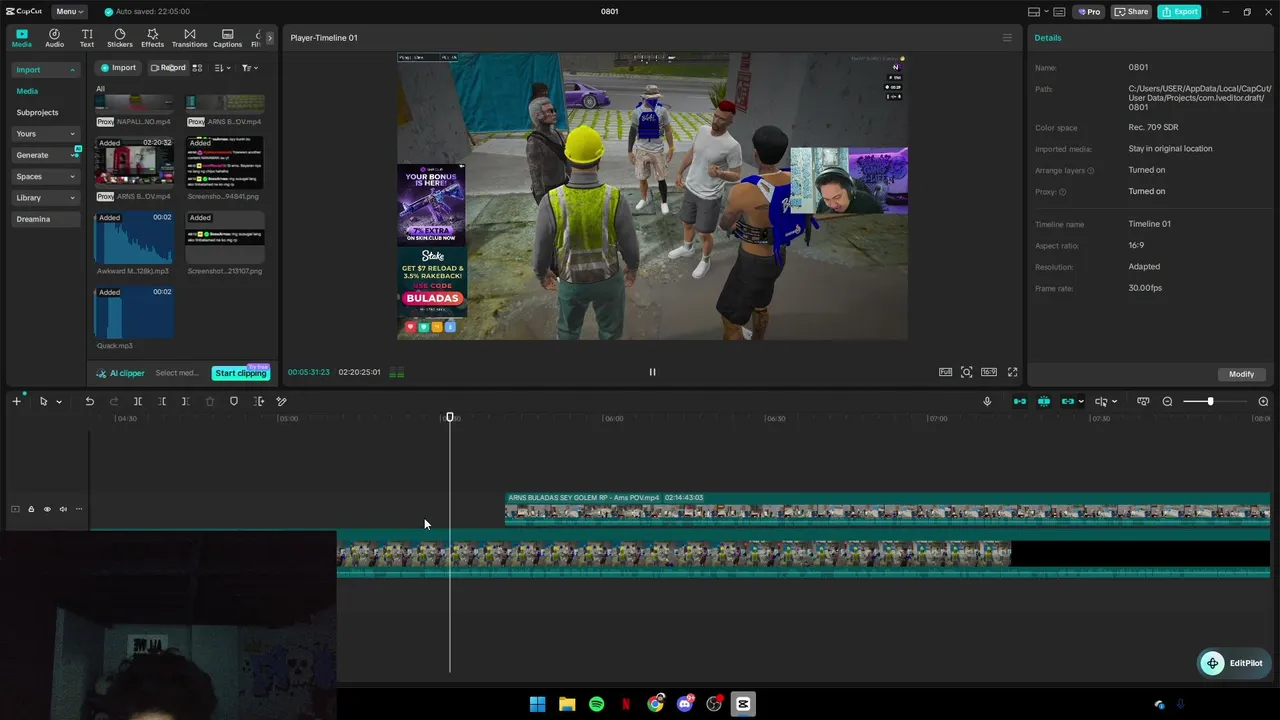Start voiceover recording with microphone icon
Screen dimensions: 1280x720
(987, 401)
